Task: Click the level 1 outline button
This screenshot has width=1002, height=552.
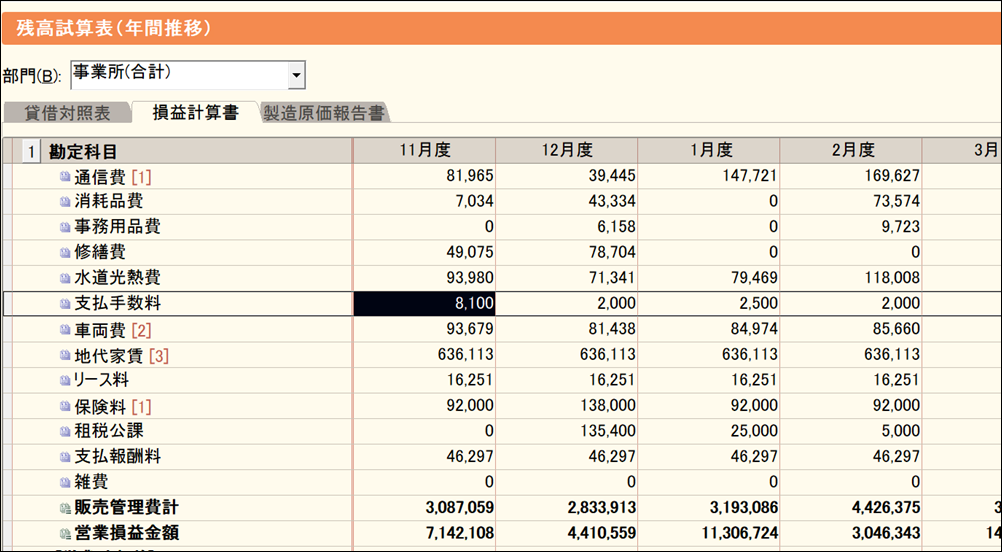Action: tap(31, 151)
